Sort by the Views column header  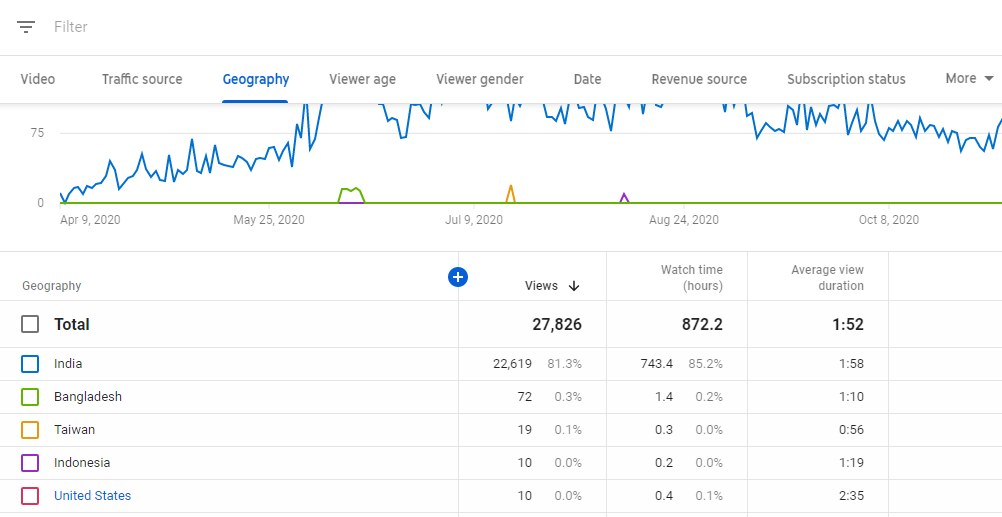point(541,286)
